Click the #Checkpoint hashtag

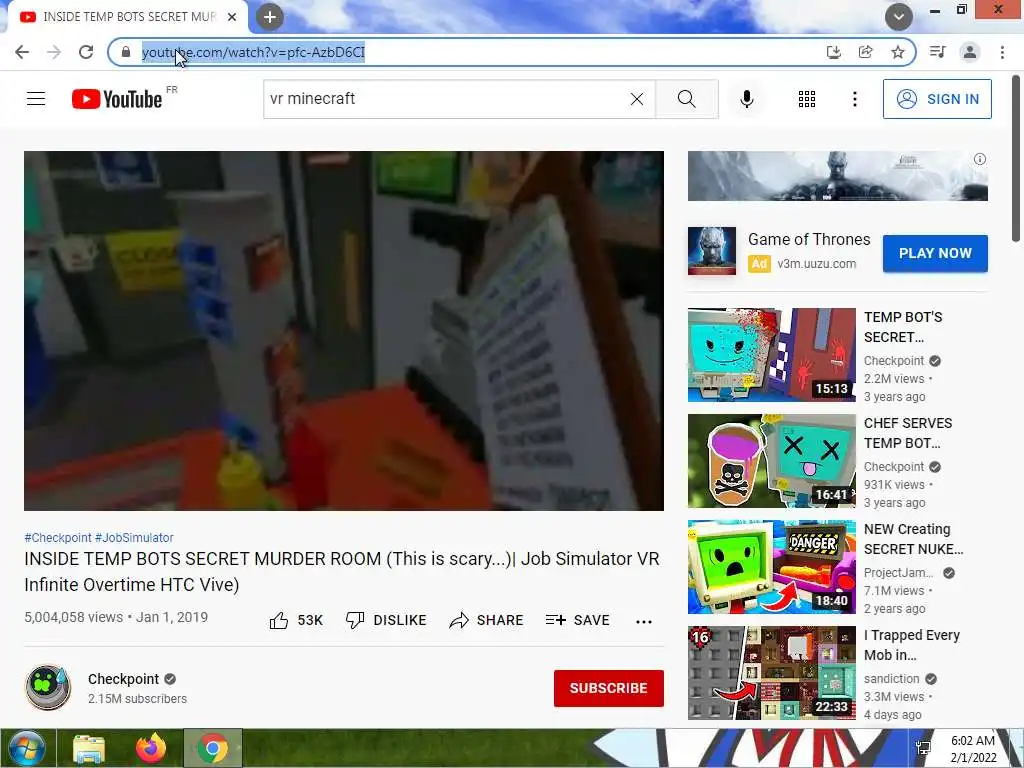(58, 537)
